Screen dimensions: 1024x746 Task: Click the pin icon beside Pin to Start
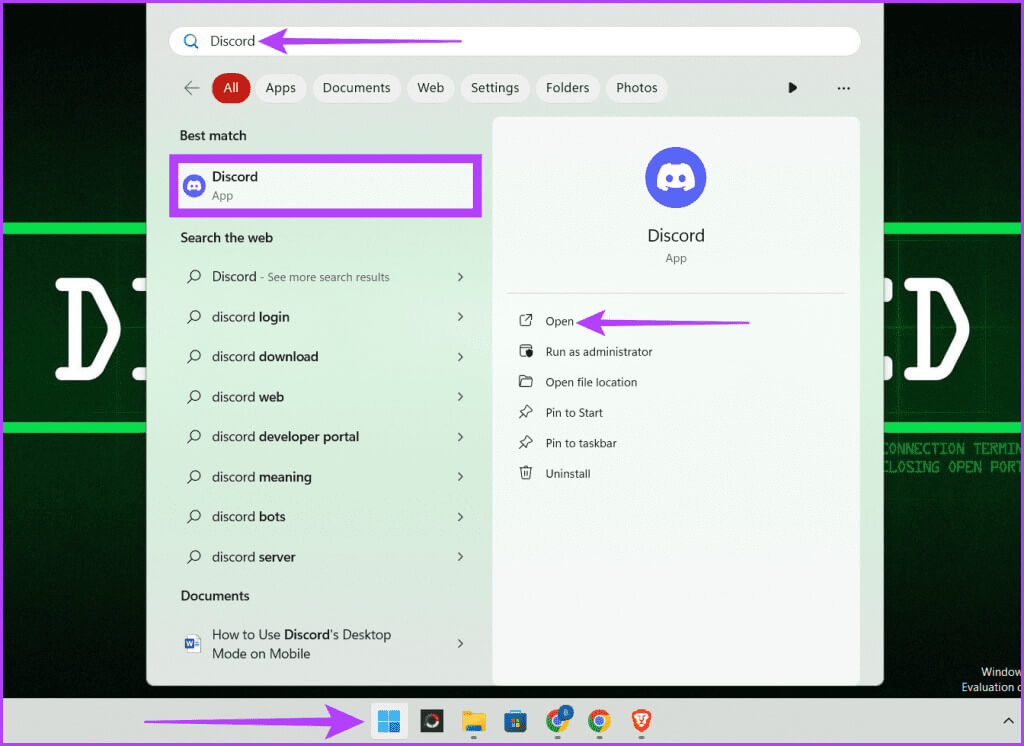click(x=526, y=412)
